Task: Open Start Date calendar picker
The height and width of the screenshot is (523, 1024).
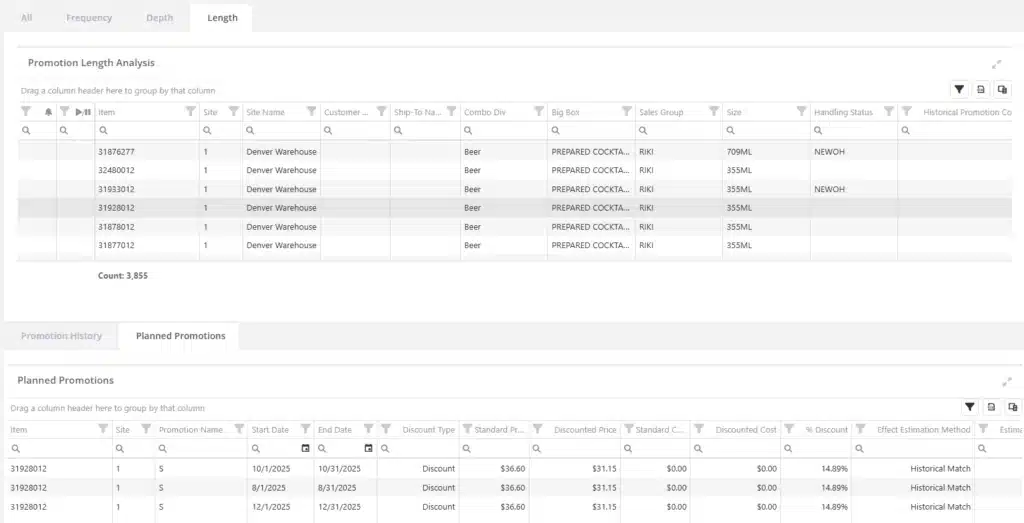Action: click(x=305, y=449)
